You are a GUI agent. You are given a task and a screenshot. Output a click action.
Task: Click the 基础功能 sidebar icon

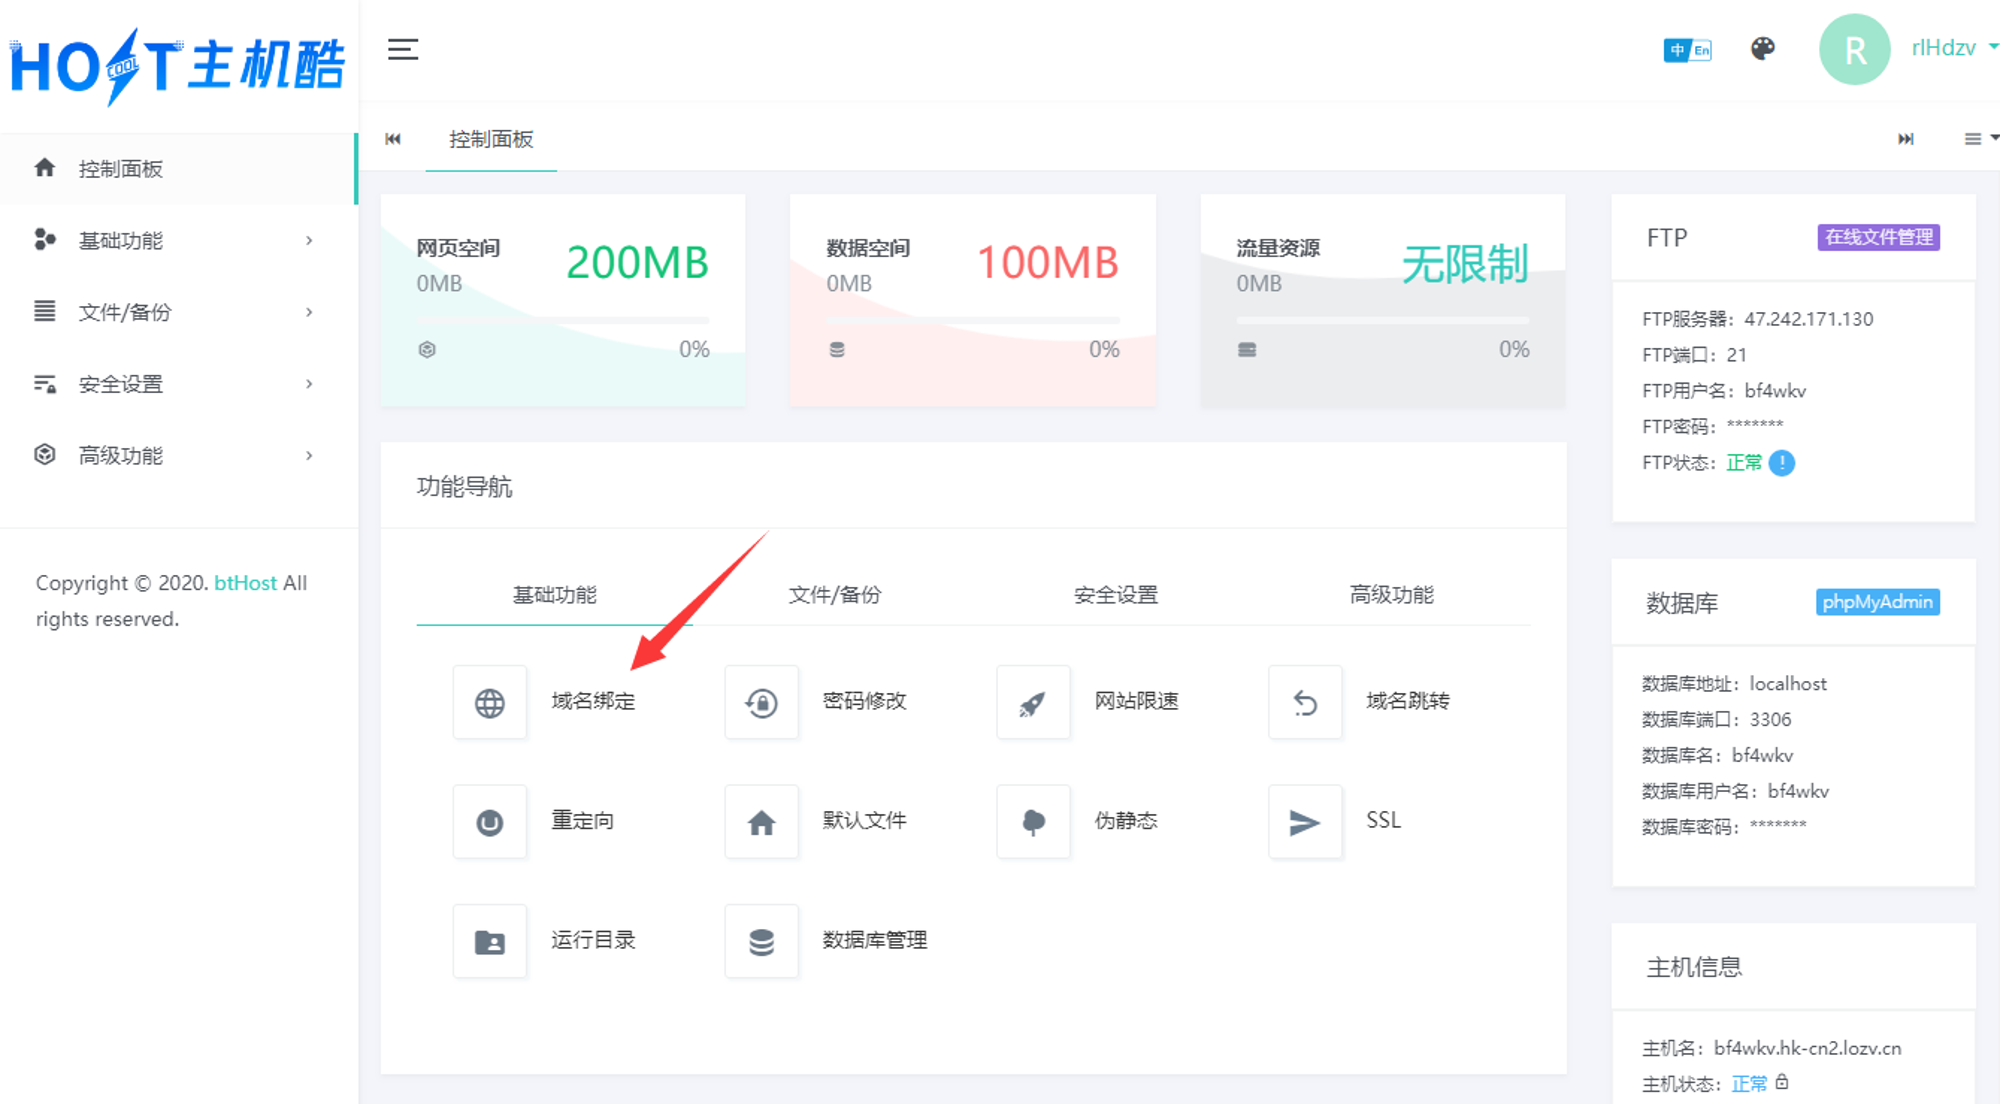click(45, 239)
